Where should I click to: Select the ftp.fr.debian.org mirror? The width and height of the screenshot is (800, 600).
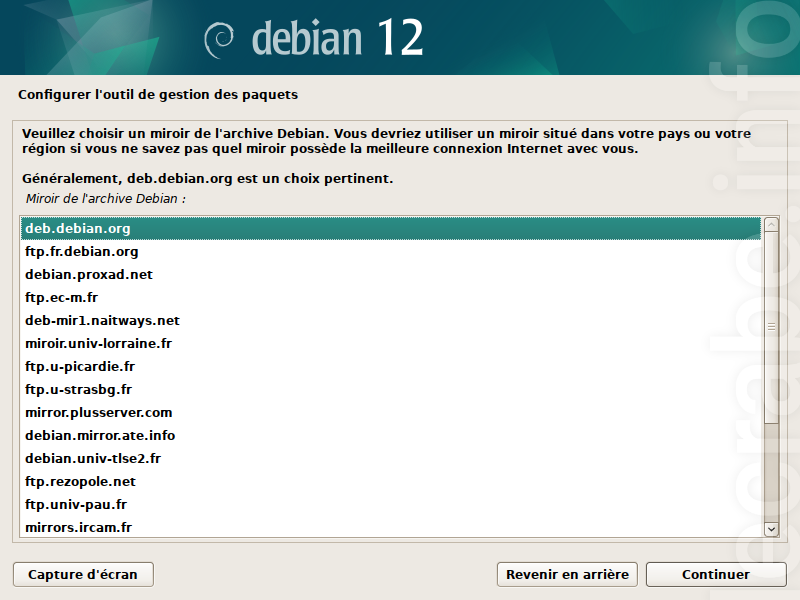(x=391, y=252)
